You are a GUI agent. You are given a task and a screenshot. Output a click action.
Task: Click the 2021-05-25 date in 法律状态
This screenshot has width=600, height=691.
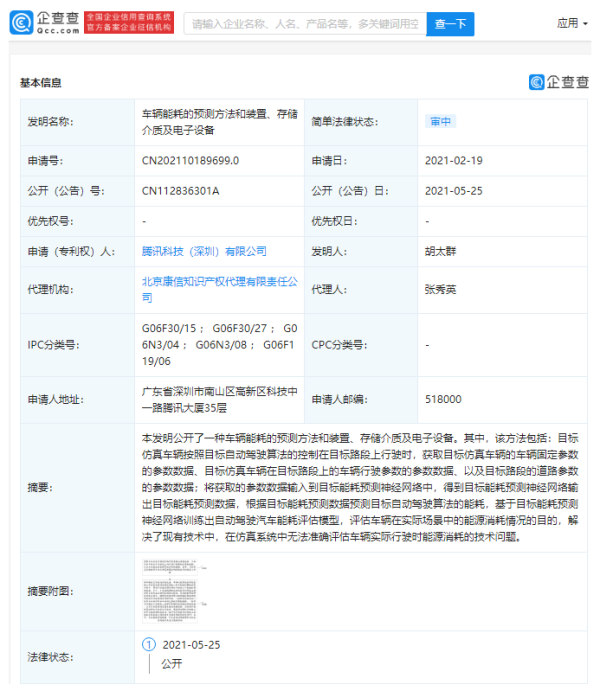pos(191,645)
